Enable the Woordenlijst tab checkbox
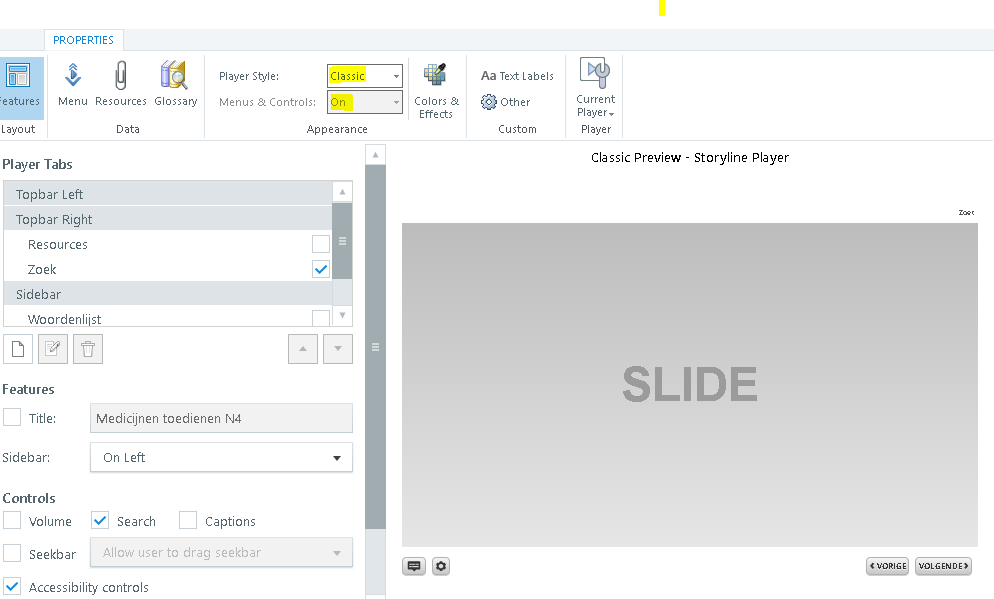This screenshot has height=599, width=994. point(321,318)
